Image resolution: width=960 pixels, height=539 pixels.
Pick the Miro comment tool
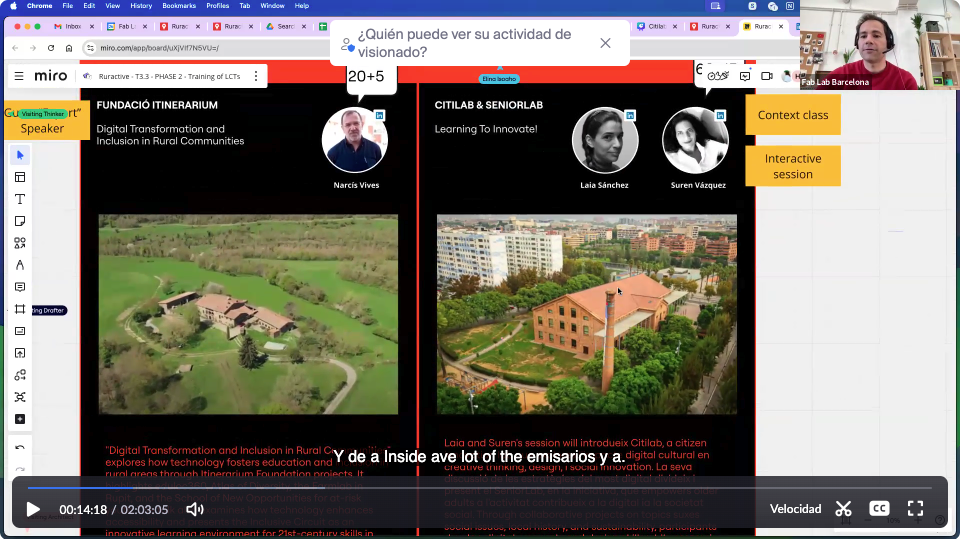[x=20, y=287]
